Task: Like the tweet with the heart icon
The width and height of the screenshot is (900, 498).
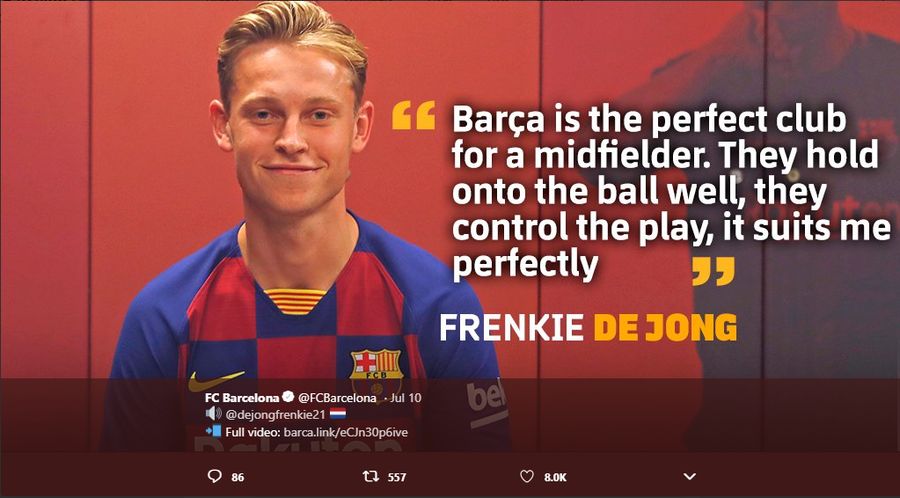Action: (x=528, y=477)
